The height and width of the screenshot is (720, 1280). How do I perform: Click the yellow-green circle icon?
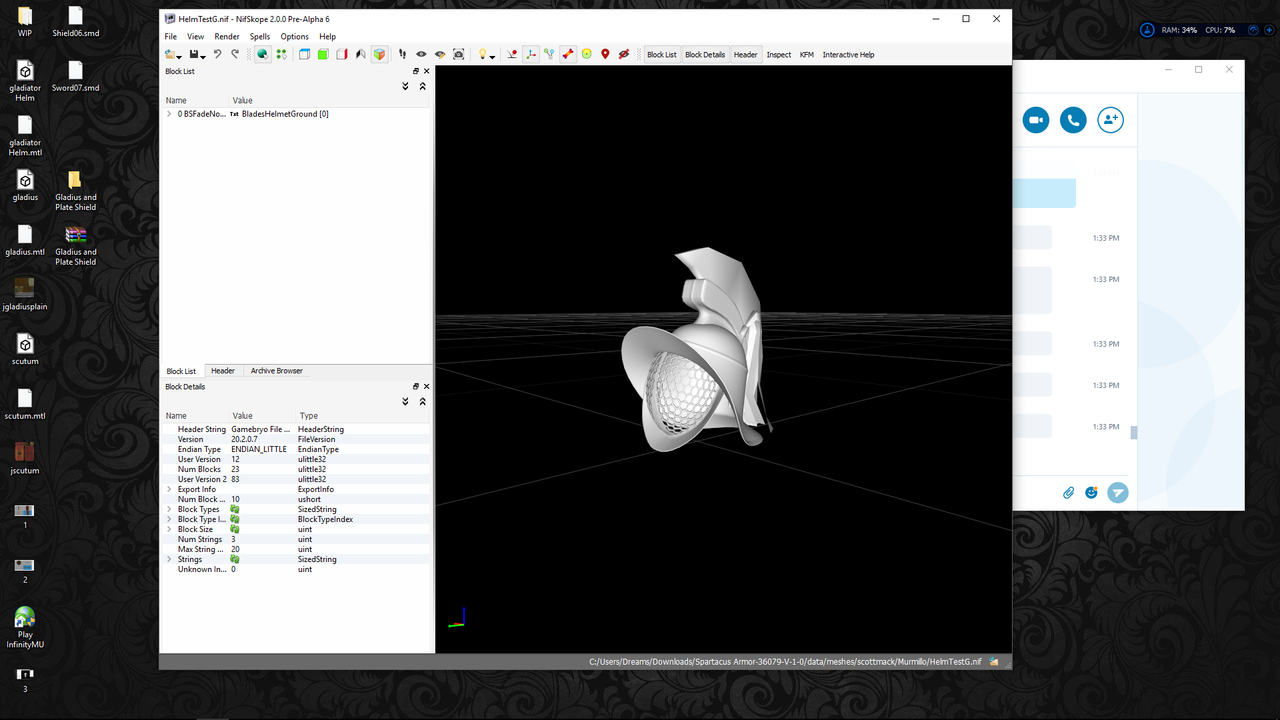point(587,54)
